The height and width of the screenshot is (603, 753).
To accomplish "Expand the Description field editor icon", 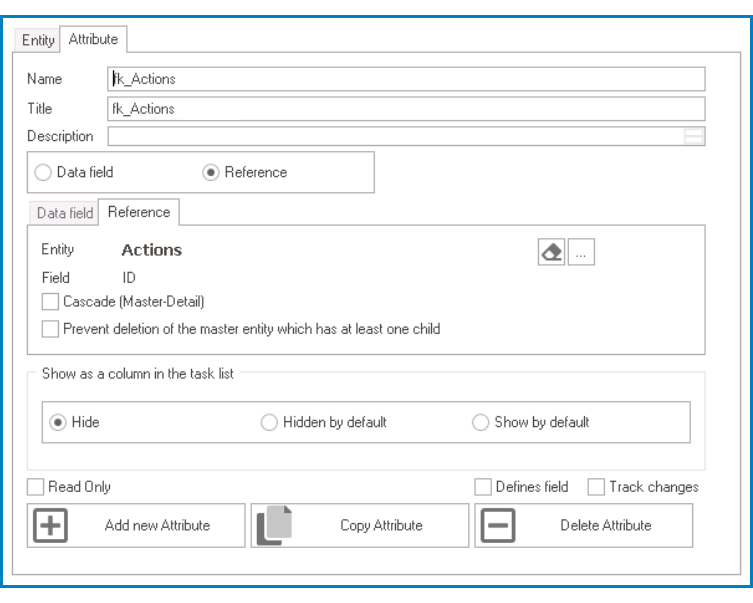I will [693, 136].
